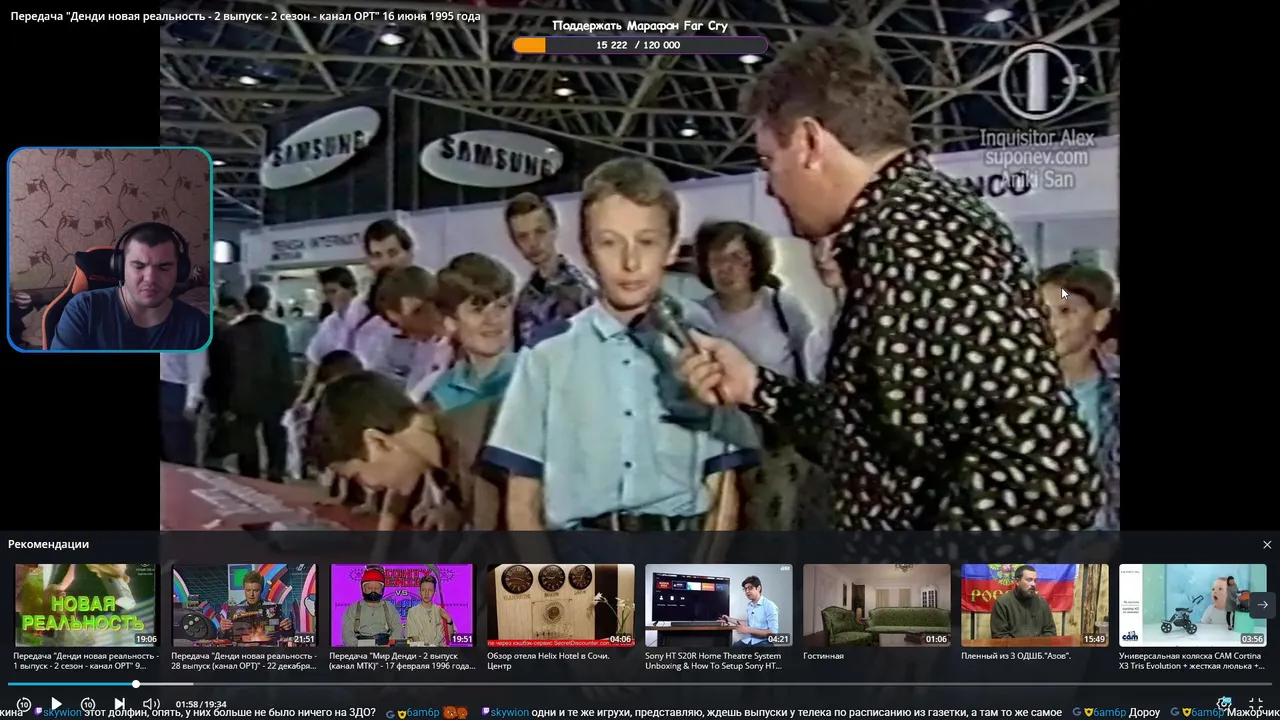Viewport: 1280px width, 720px height.
Task: Skip to the next video
Action: click(x=119, y=704)
